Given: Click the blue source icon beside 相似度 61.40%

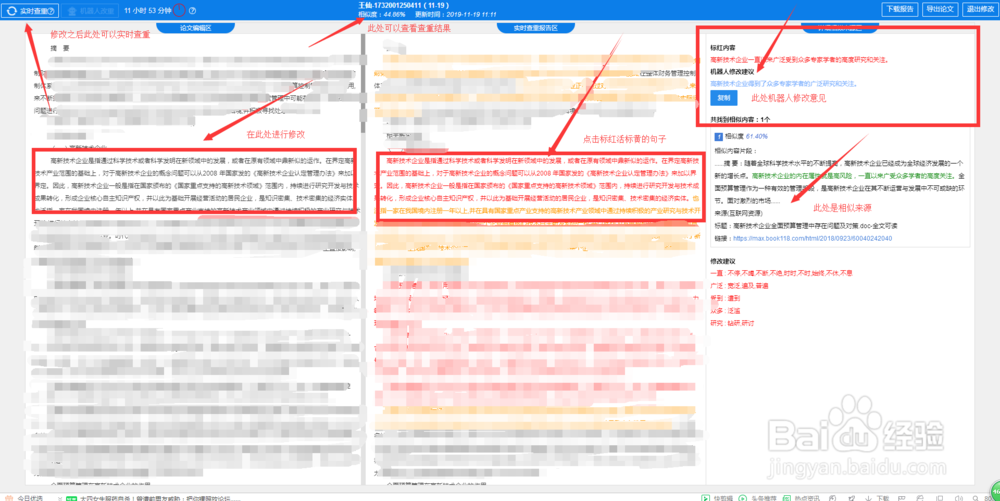Looking at the screenshot, I should click(717, 136).
